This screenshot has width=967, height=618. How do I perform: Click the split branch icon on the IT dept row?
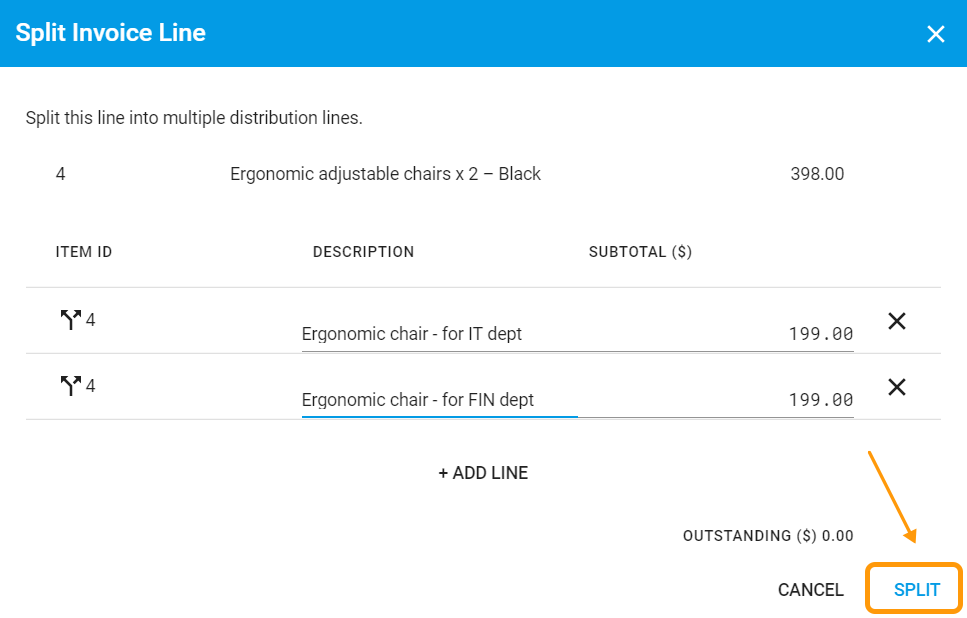click(x=68, y=320)
